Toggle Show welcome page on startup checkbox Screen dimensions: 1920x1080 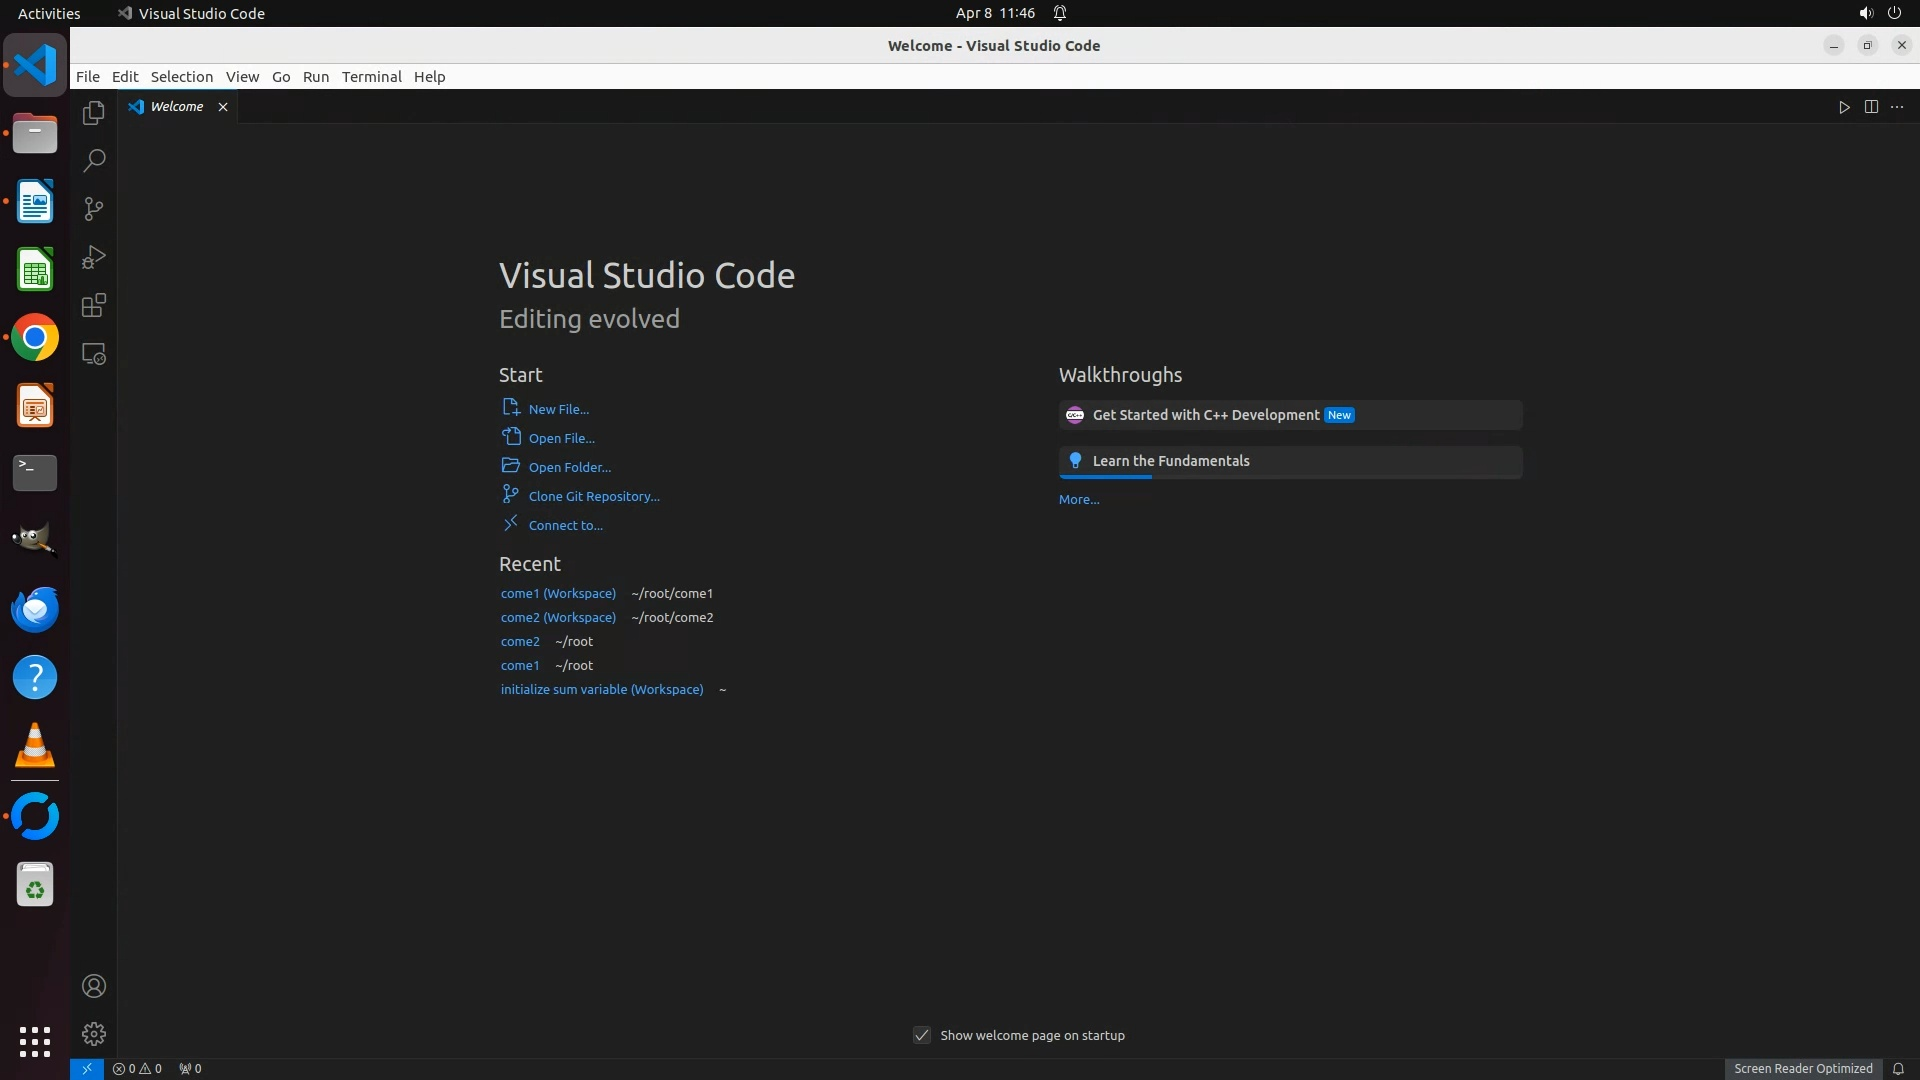922,1035
